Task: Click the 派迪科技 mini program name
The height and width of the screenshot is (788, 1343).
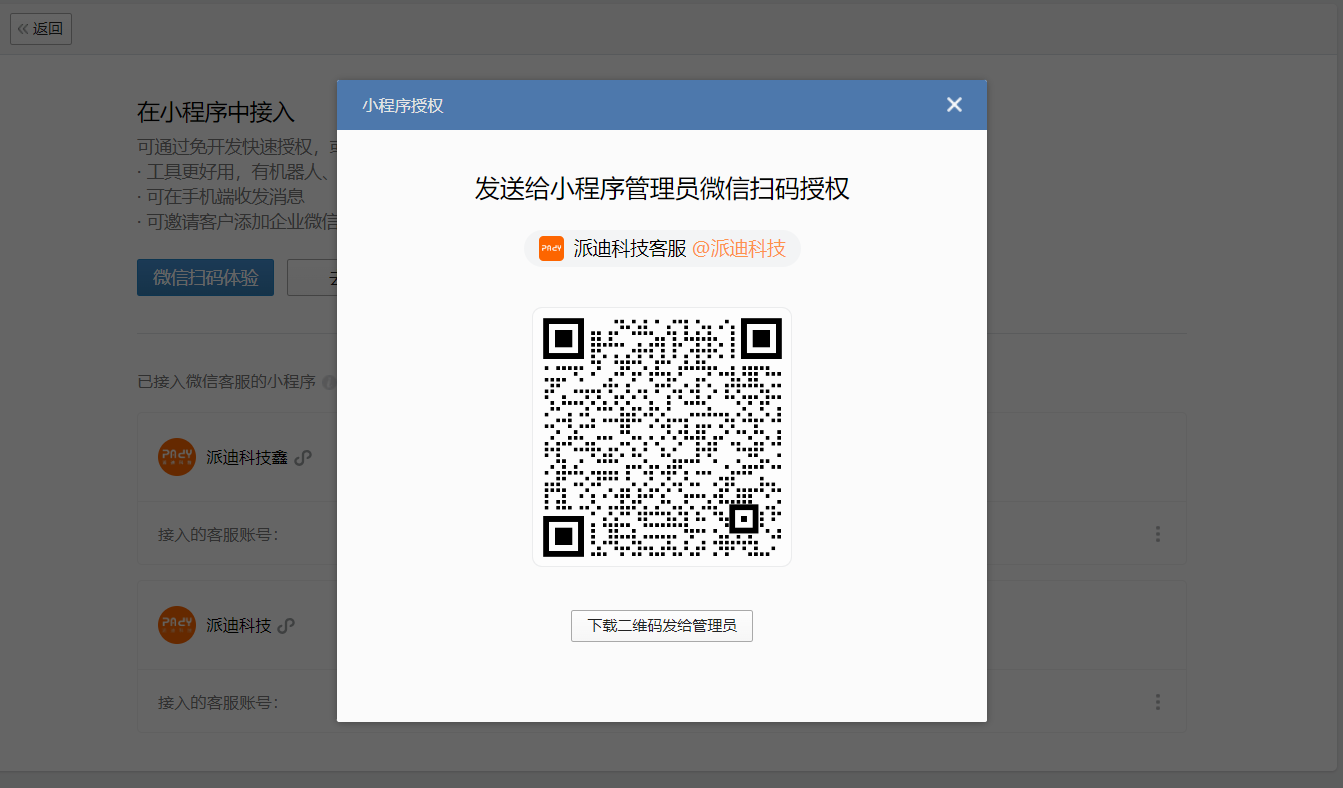Action: click(238, 625)
